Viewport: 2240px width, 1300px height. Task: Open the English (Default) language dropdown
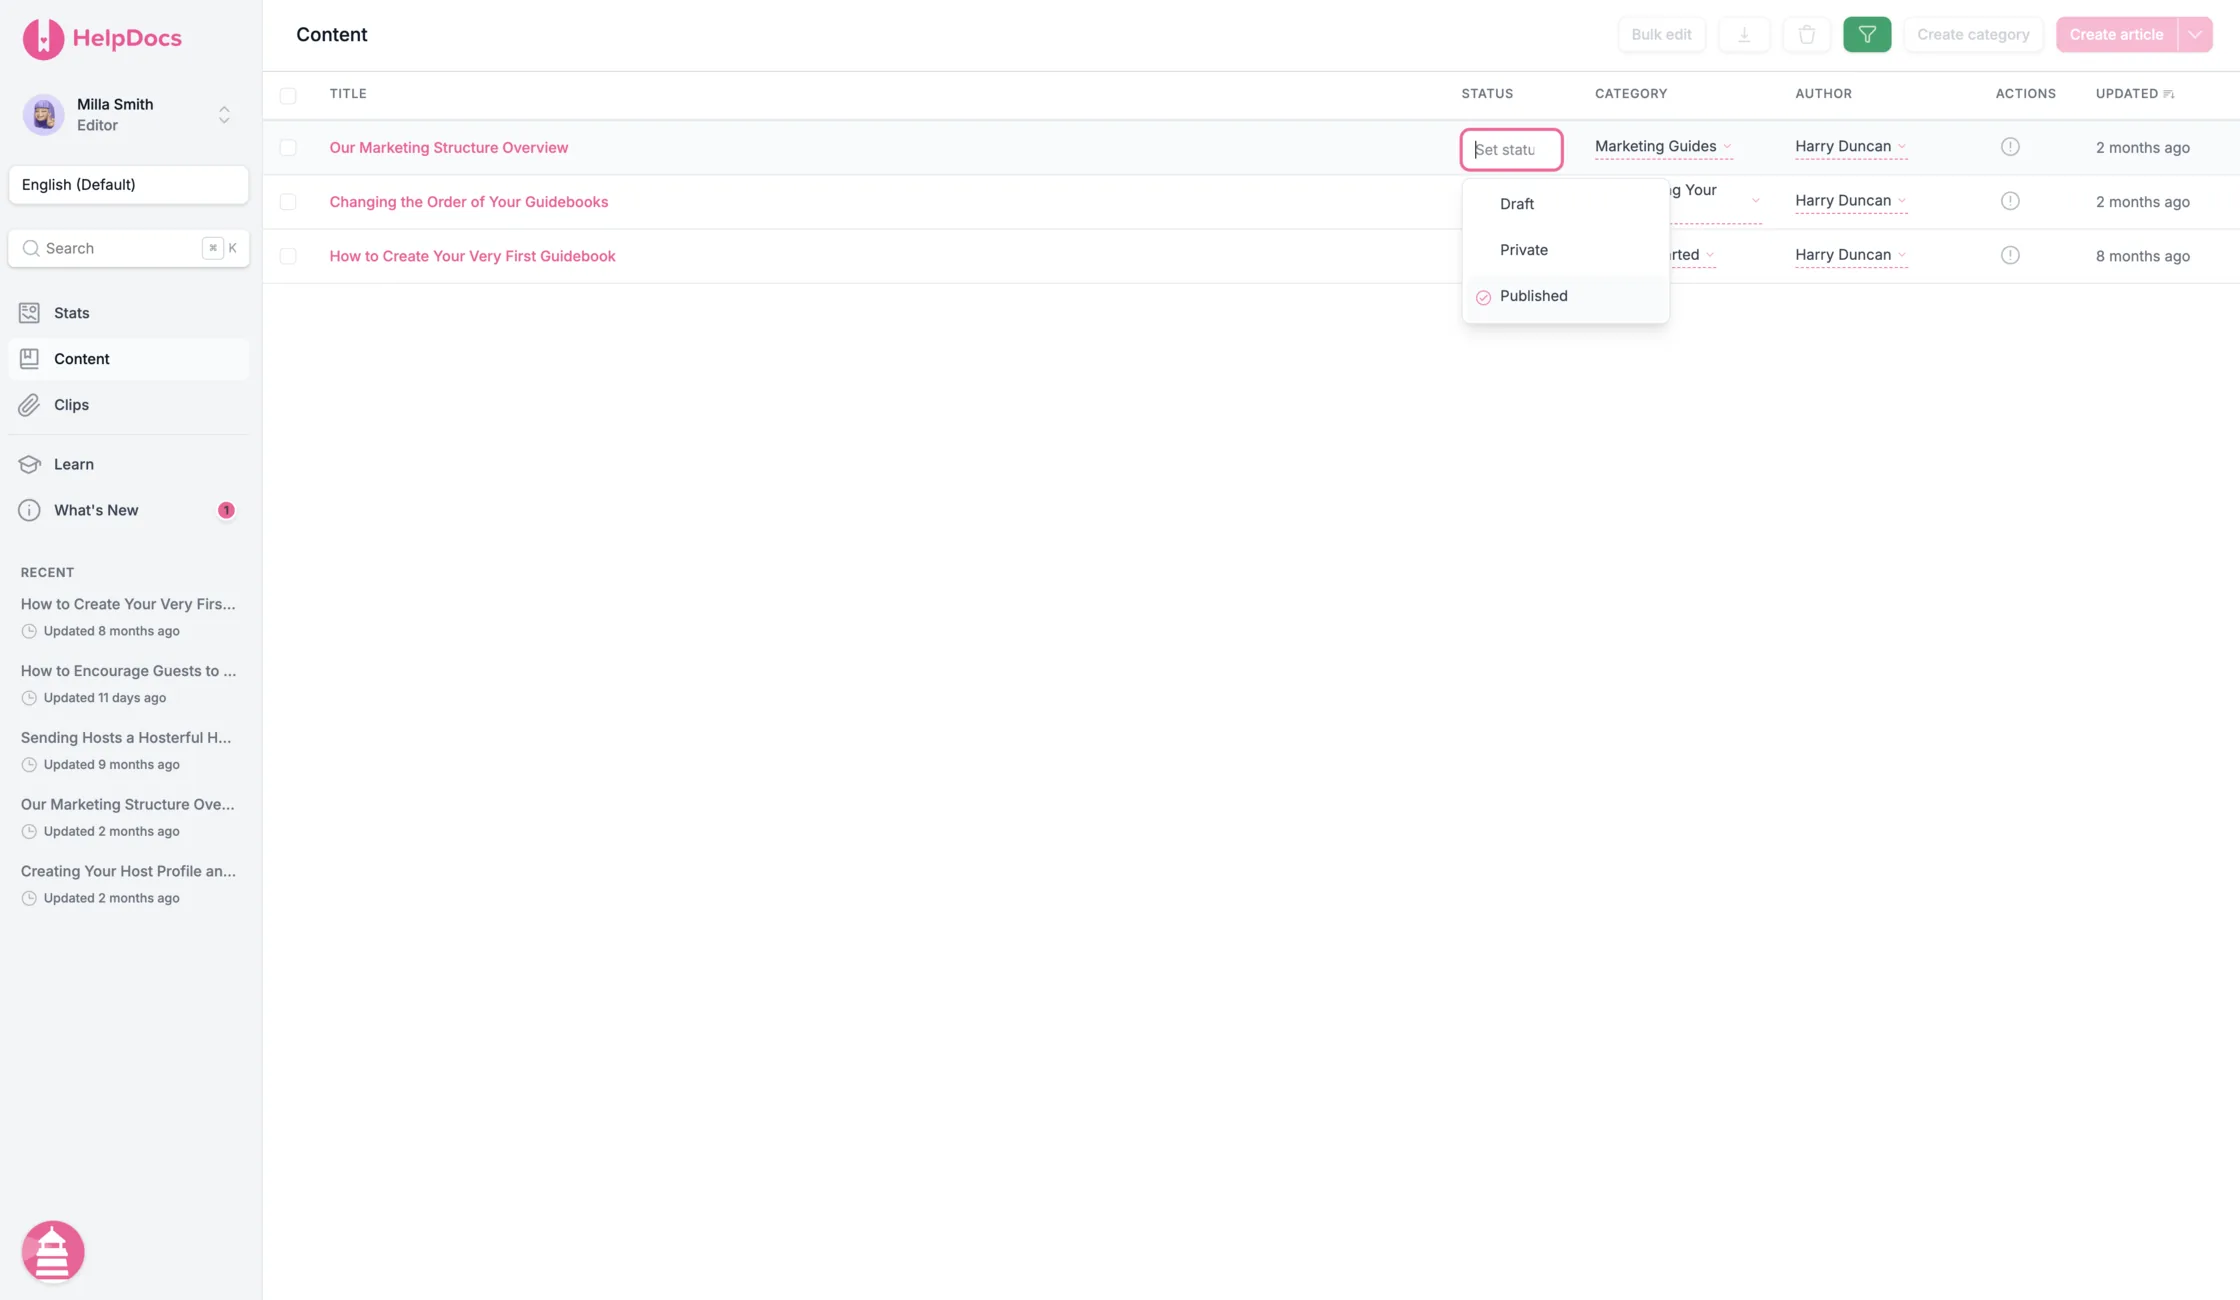tap(128, 185)
